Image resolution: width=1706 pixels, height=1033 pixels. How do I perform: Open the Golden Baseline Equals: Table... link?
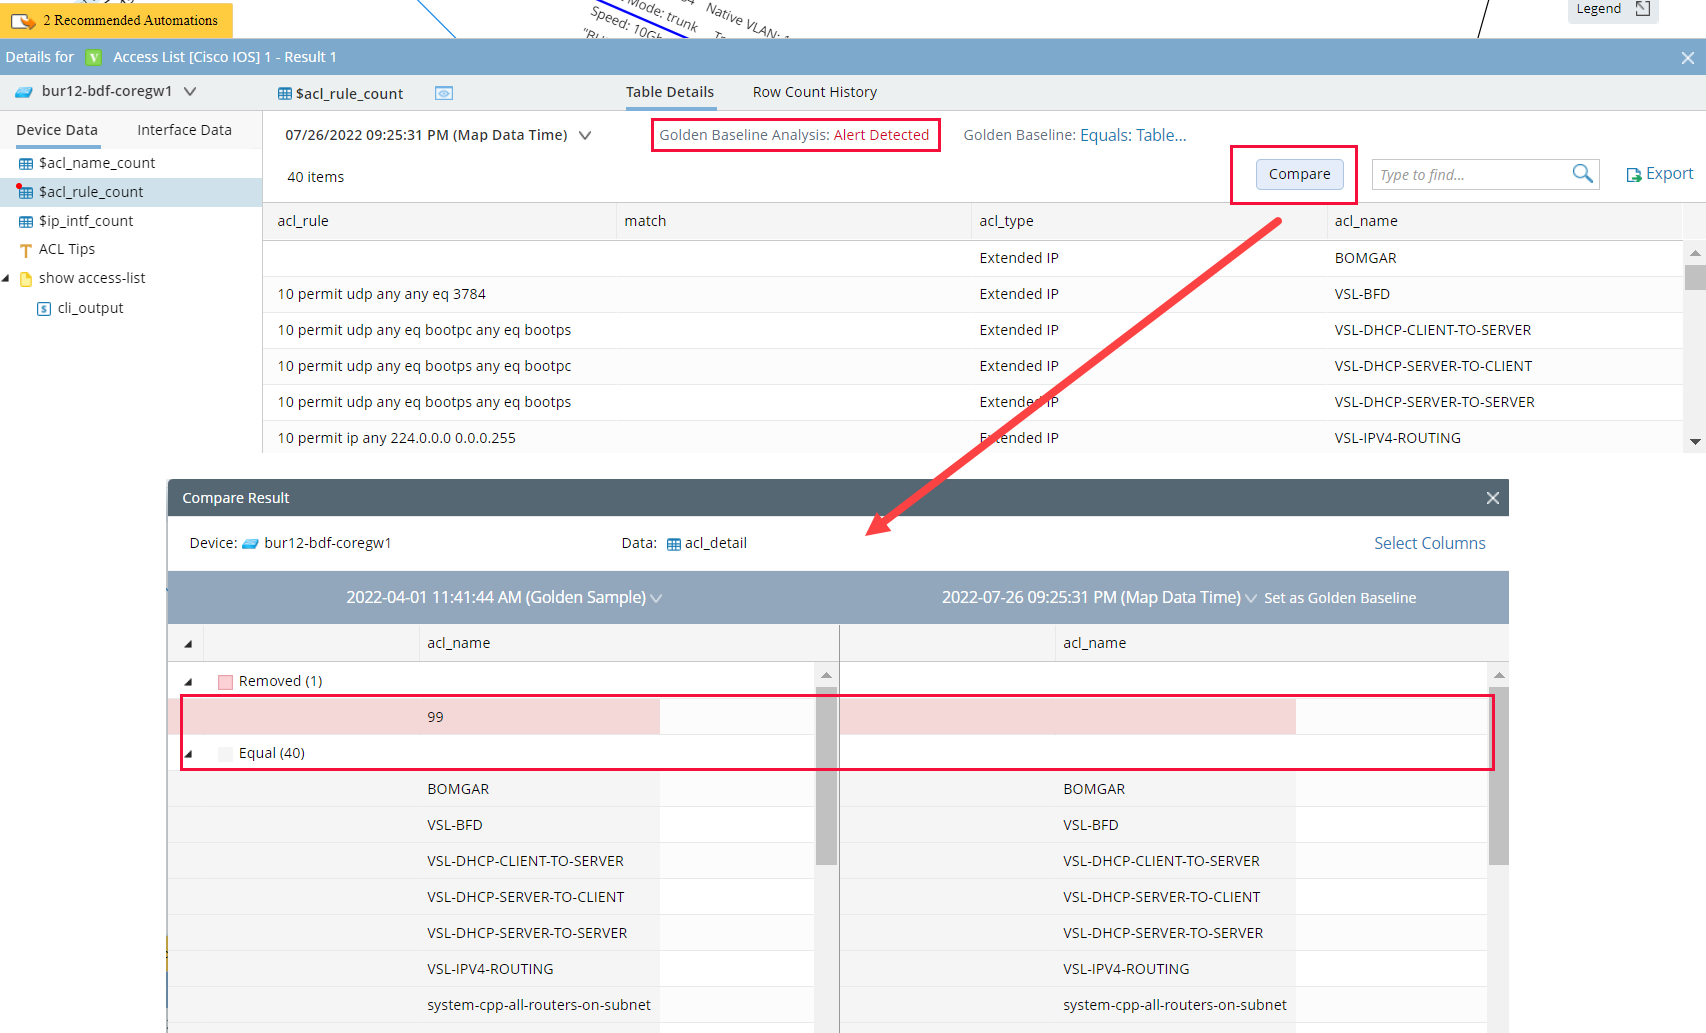click(x=1133, y=135)
